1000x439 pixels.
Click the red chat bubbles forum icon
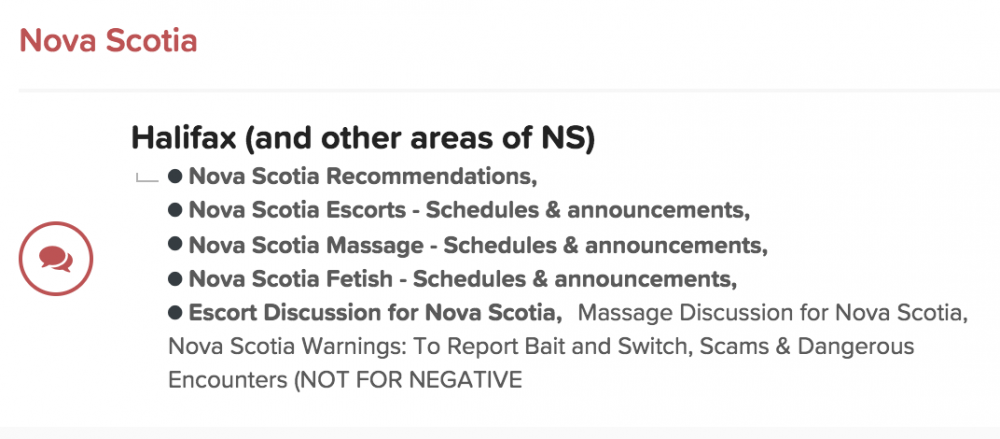point(56,258)
